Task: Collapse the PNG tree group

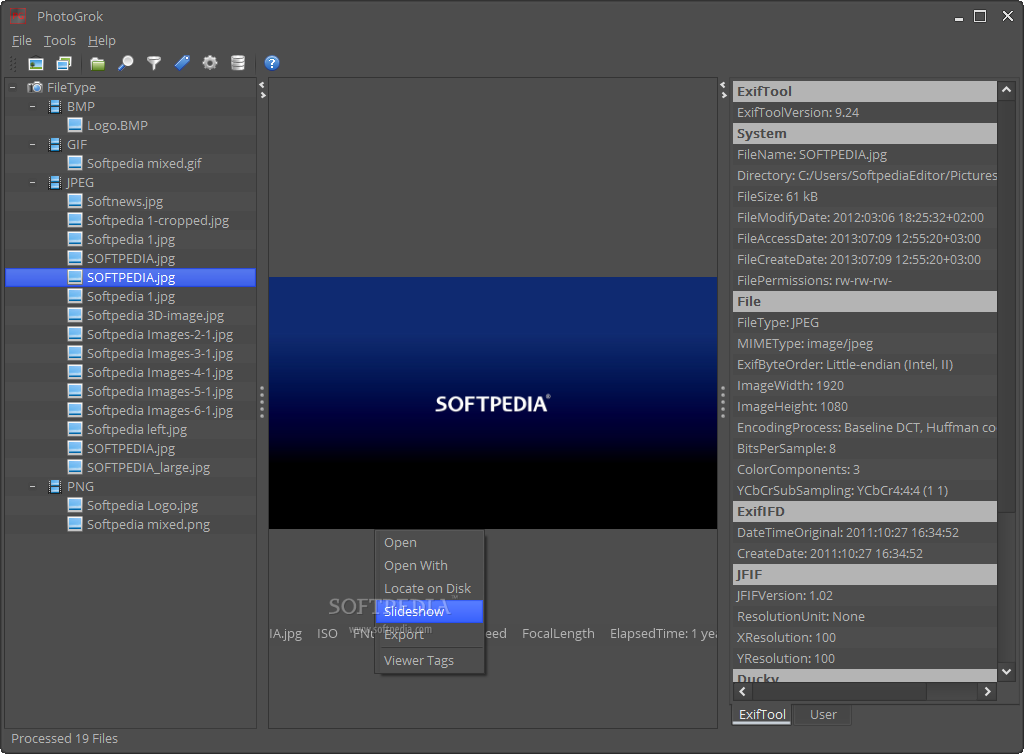Action: 33,486
